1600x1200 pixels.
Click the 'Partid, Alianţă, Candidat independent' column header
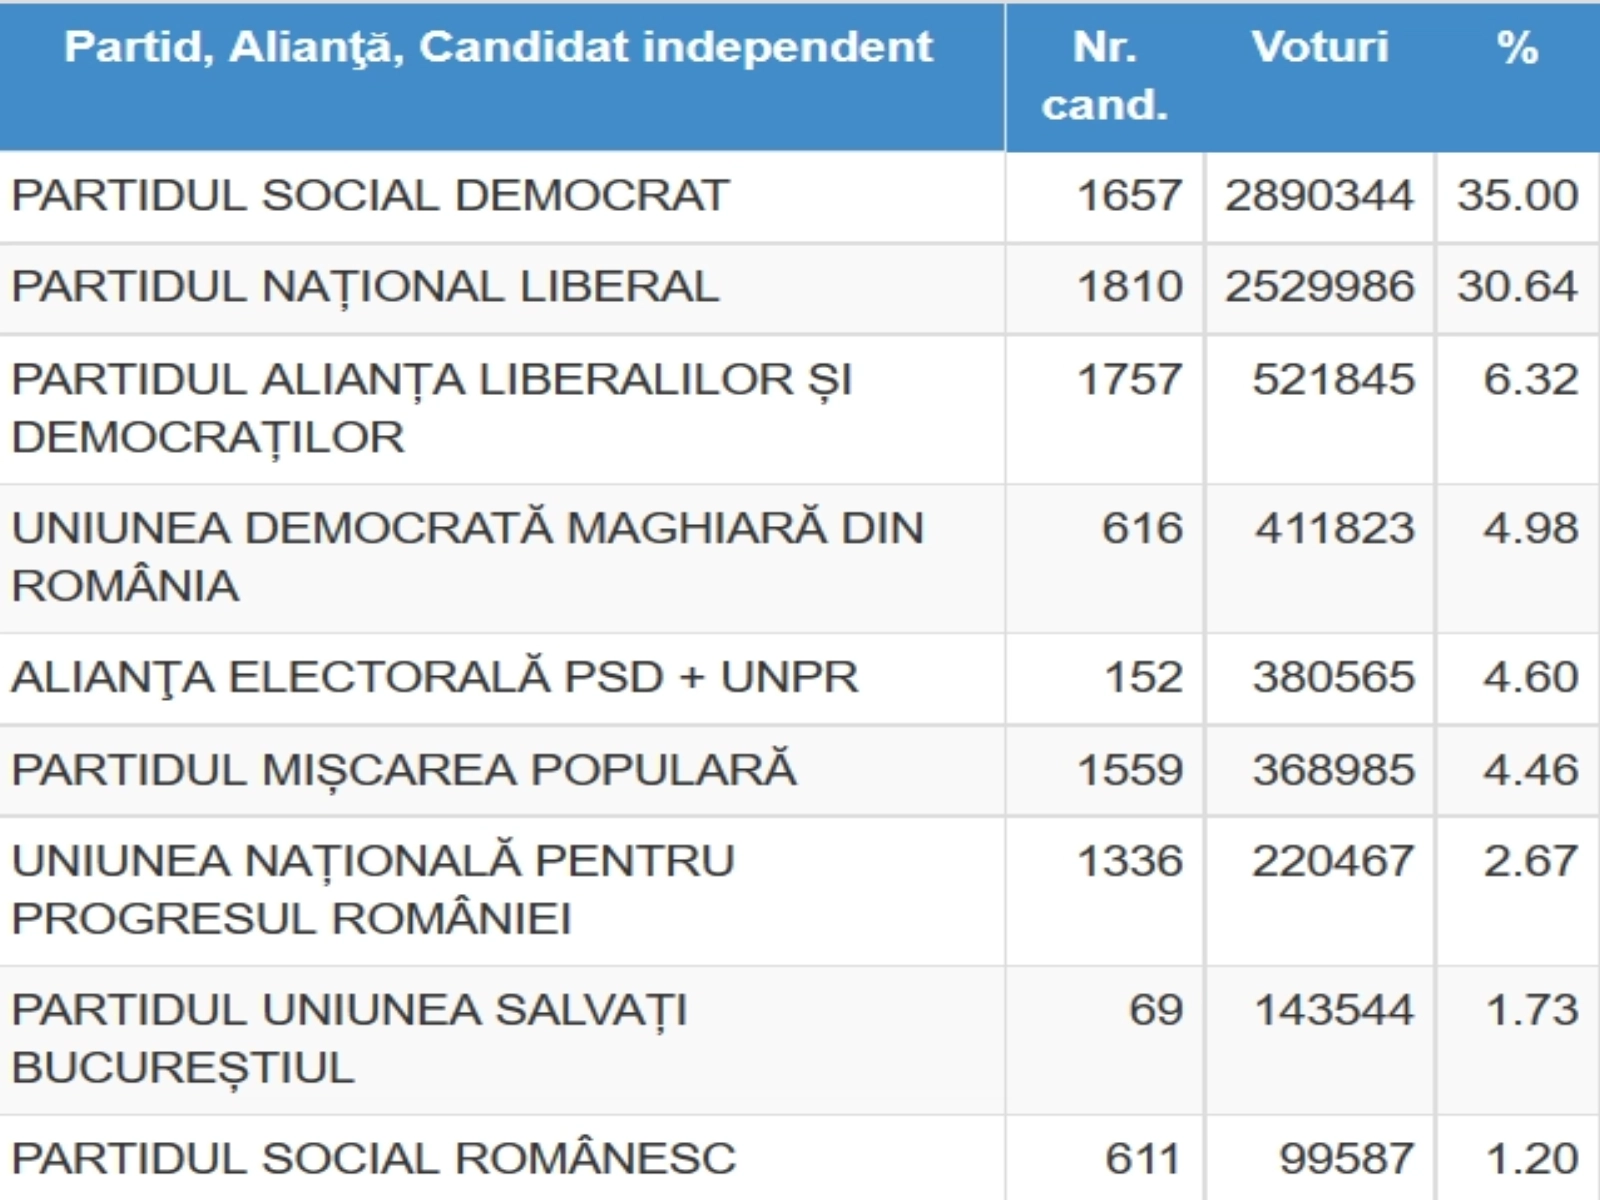(x=498, y=48)
